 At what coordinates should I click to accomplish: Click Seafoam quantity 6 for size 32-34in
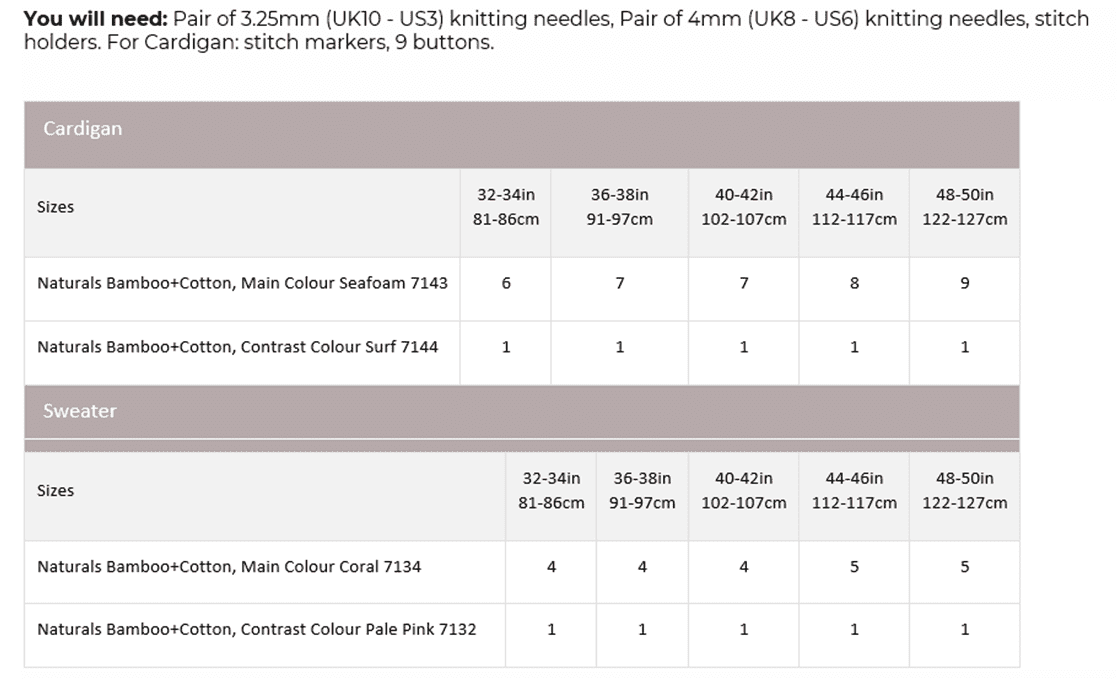pyautogui.click(x=506, y=283)
